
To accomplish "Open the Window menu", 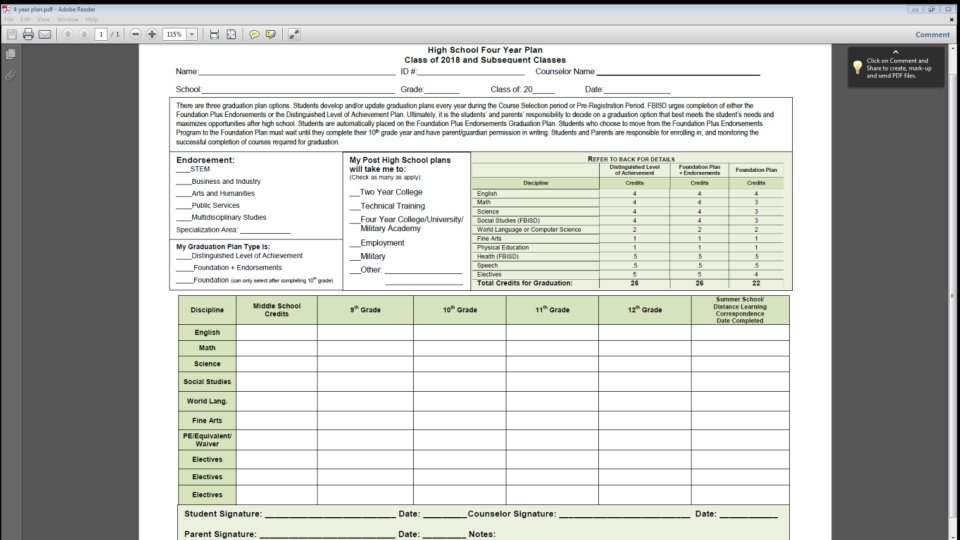I will point(67,20).
